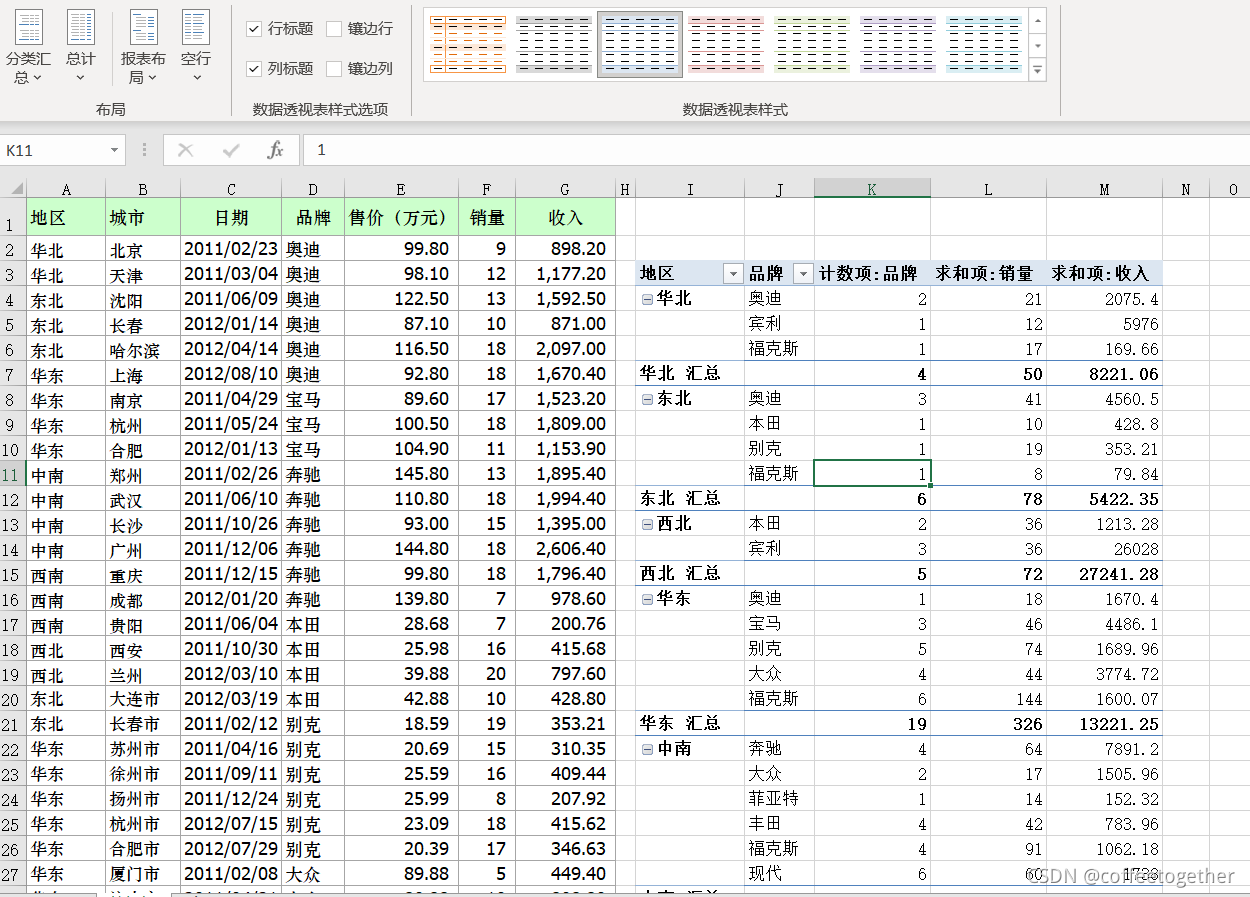Select row 11 header
Image resolution: width=1250 pixels, height=897 pixels.
pos(13,474)
